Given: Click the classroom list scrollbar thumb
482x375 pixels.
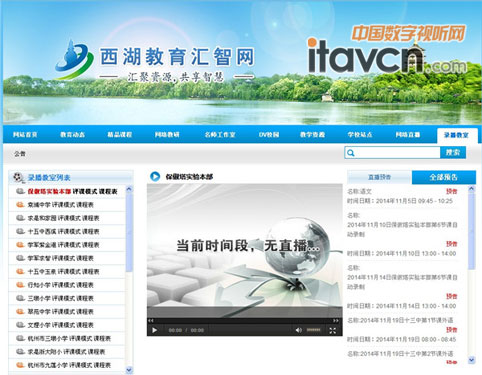Looking at the screenshot, I should coord(129,232).
